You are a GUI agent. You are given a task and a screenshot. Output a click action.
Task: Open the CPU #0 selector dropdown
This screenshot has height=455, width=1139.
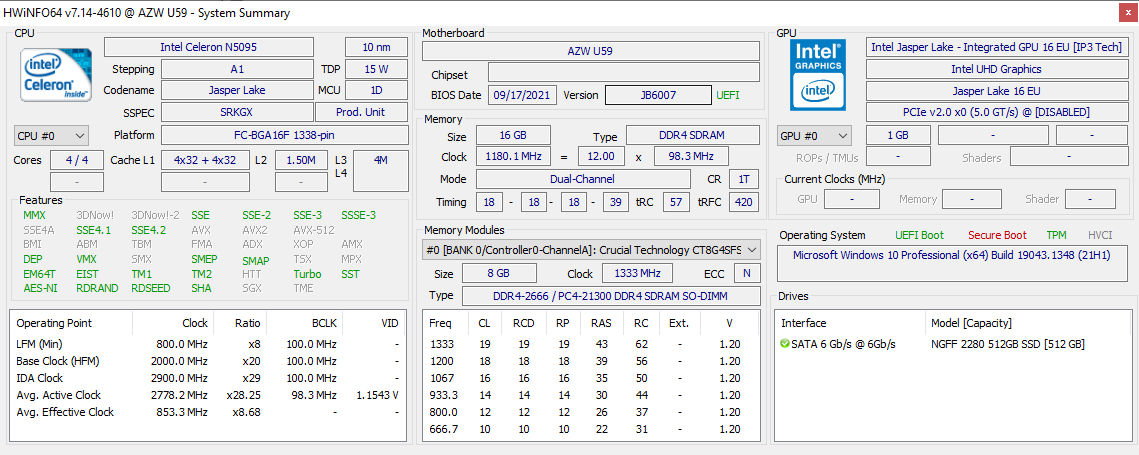click(52, 135)
